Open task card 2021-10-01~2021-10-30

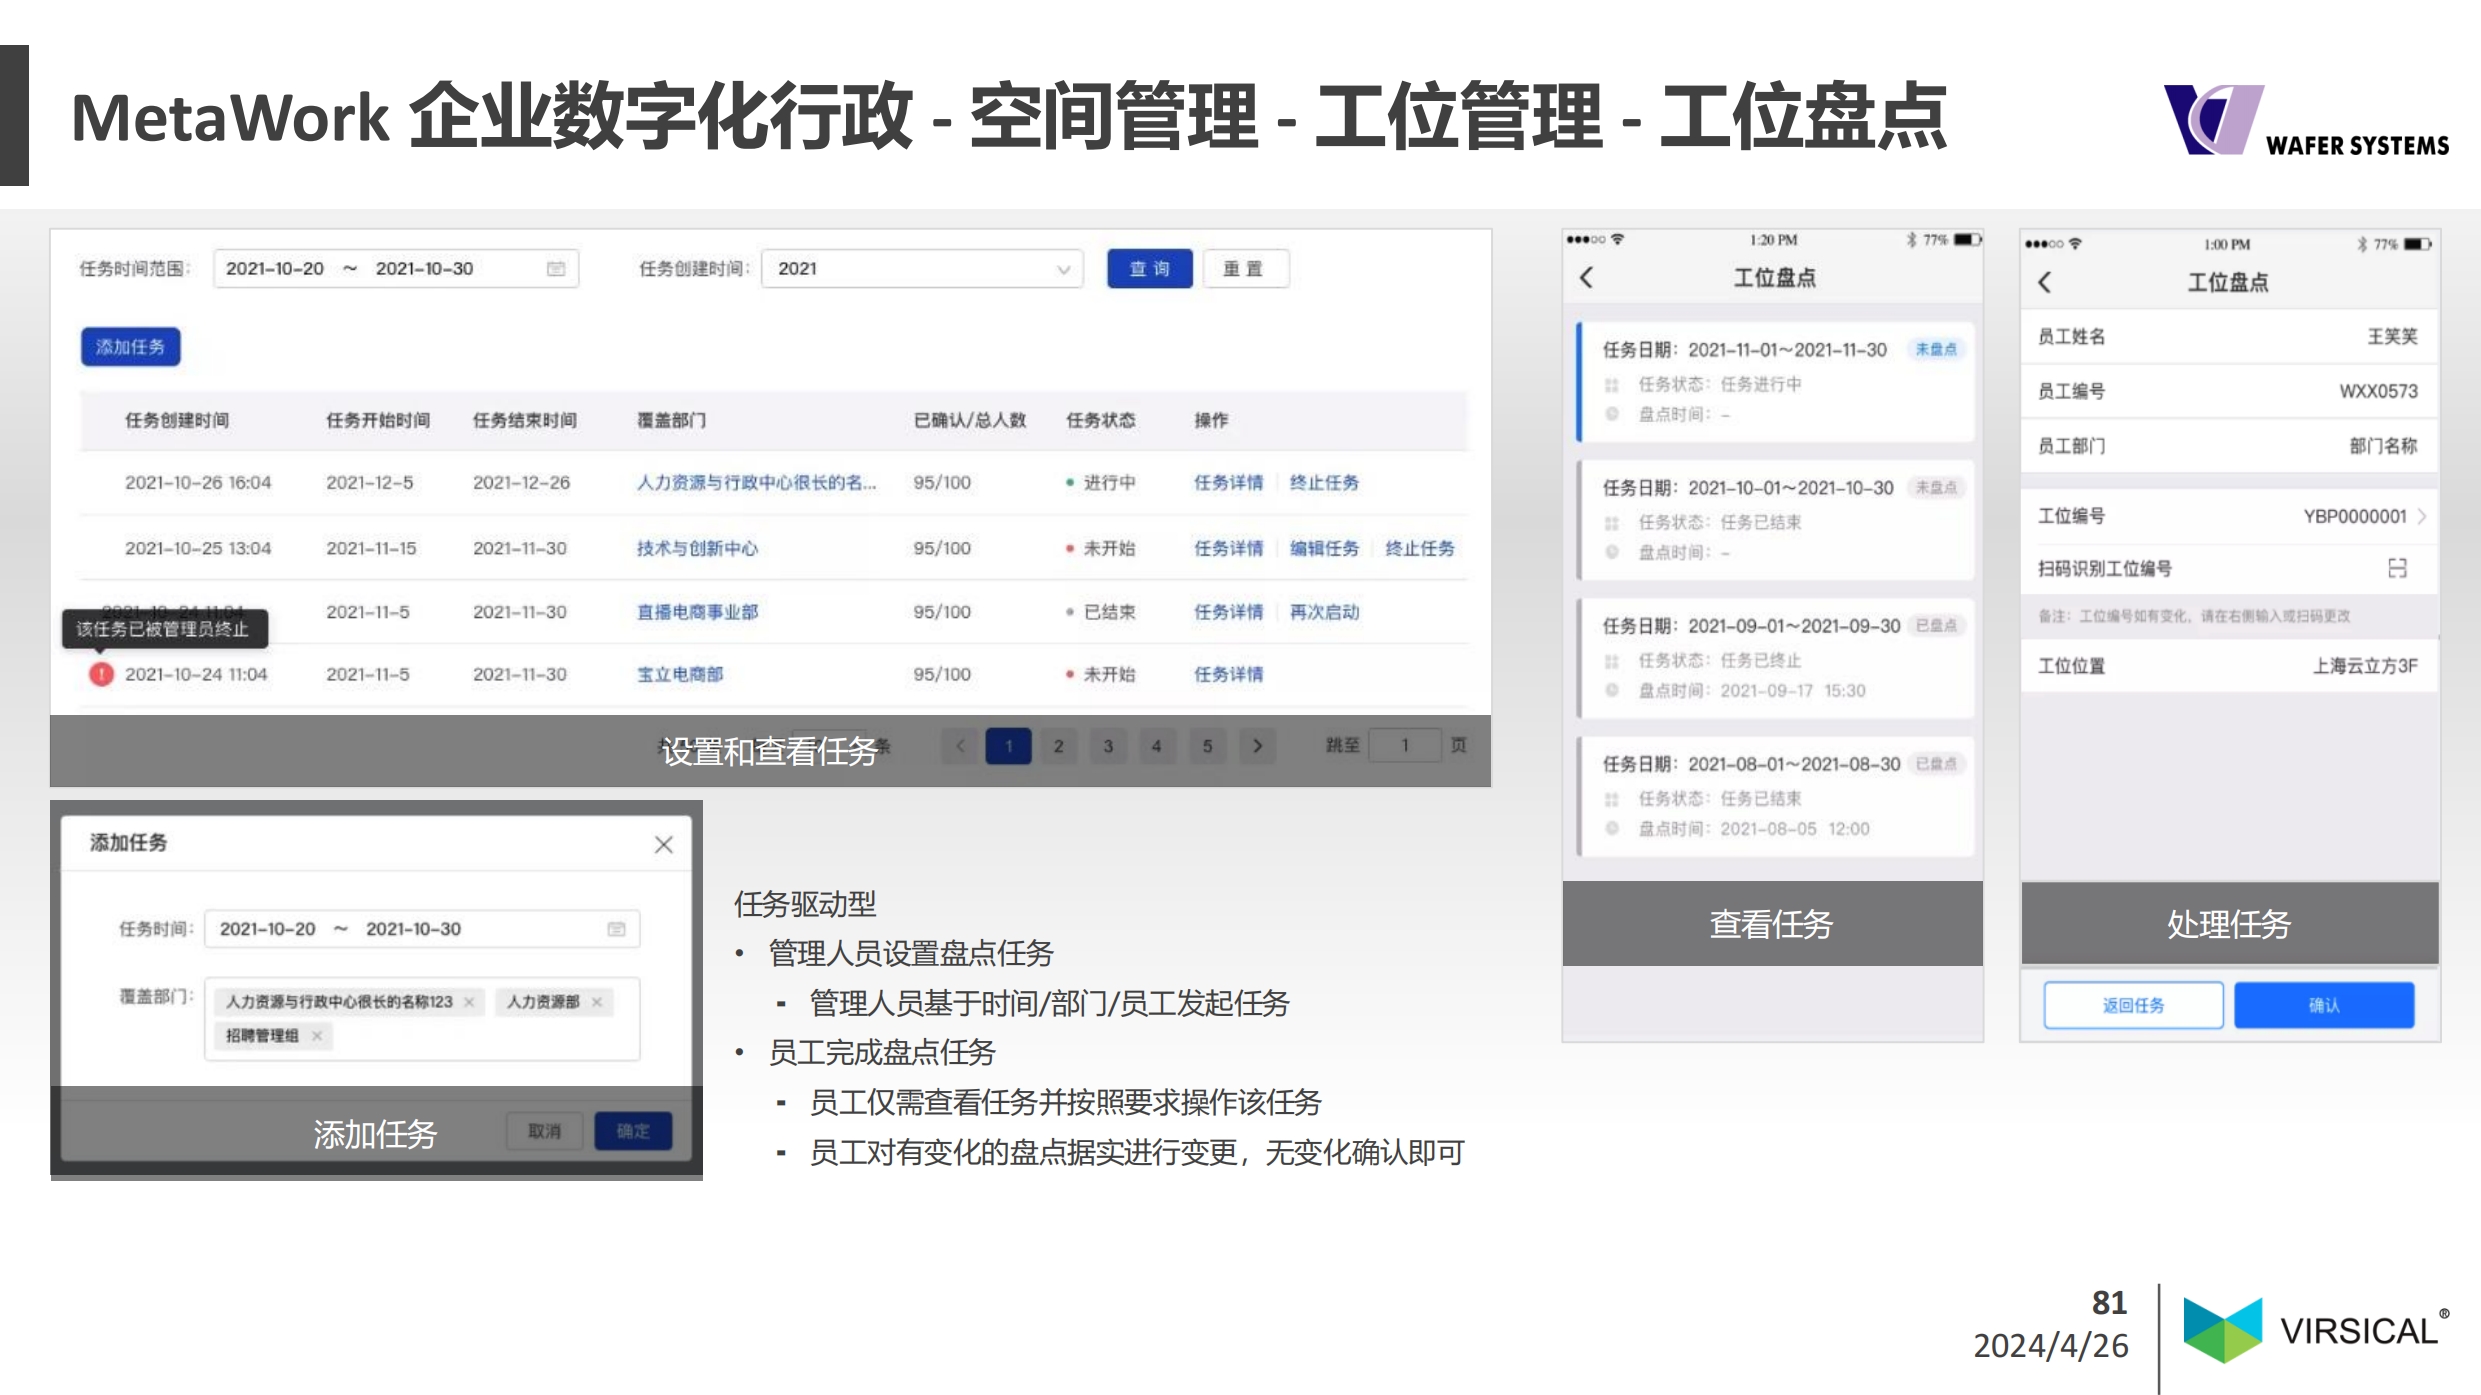[1775, 519]
